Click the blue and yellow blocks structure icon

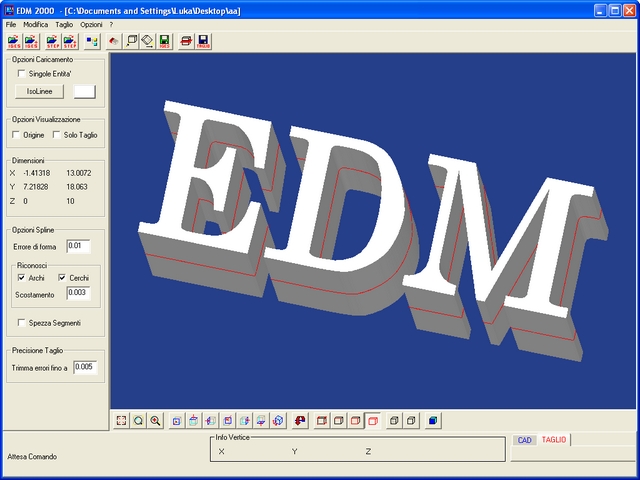[92, 41]
